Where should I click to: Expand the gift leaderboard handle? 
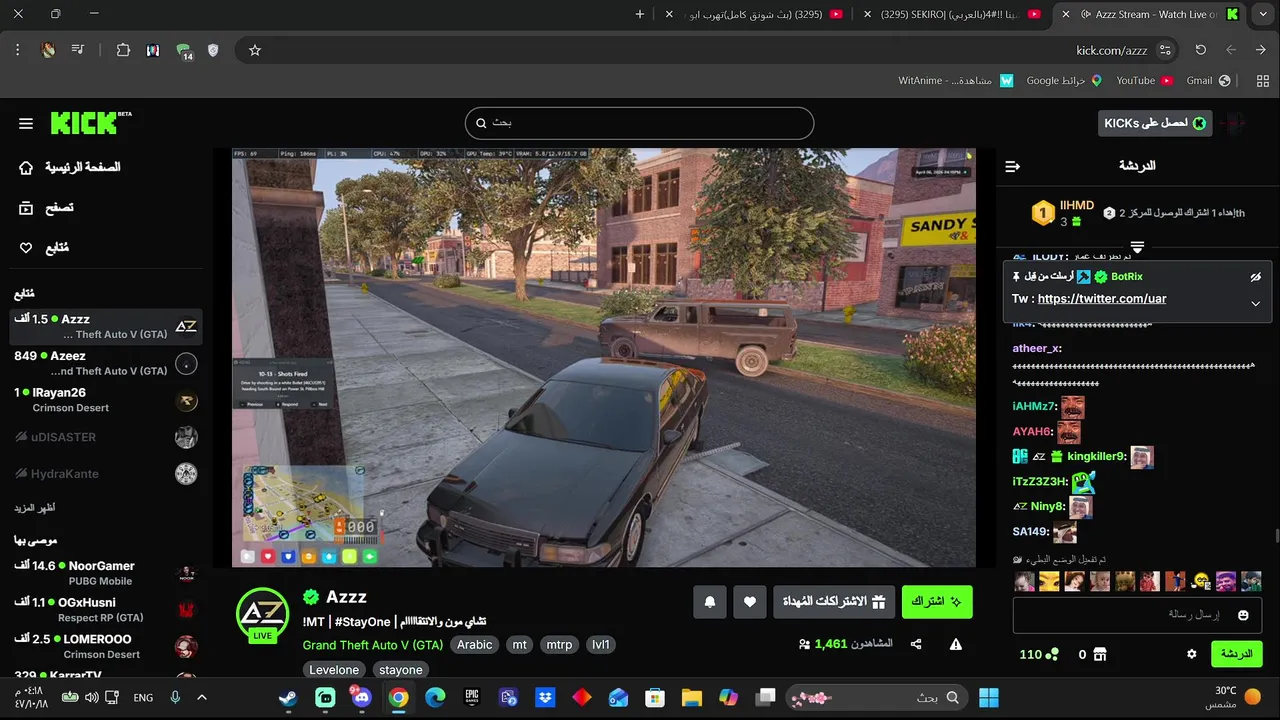(x=1137, y=246)
